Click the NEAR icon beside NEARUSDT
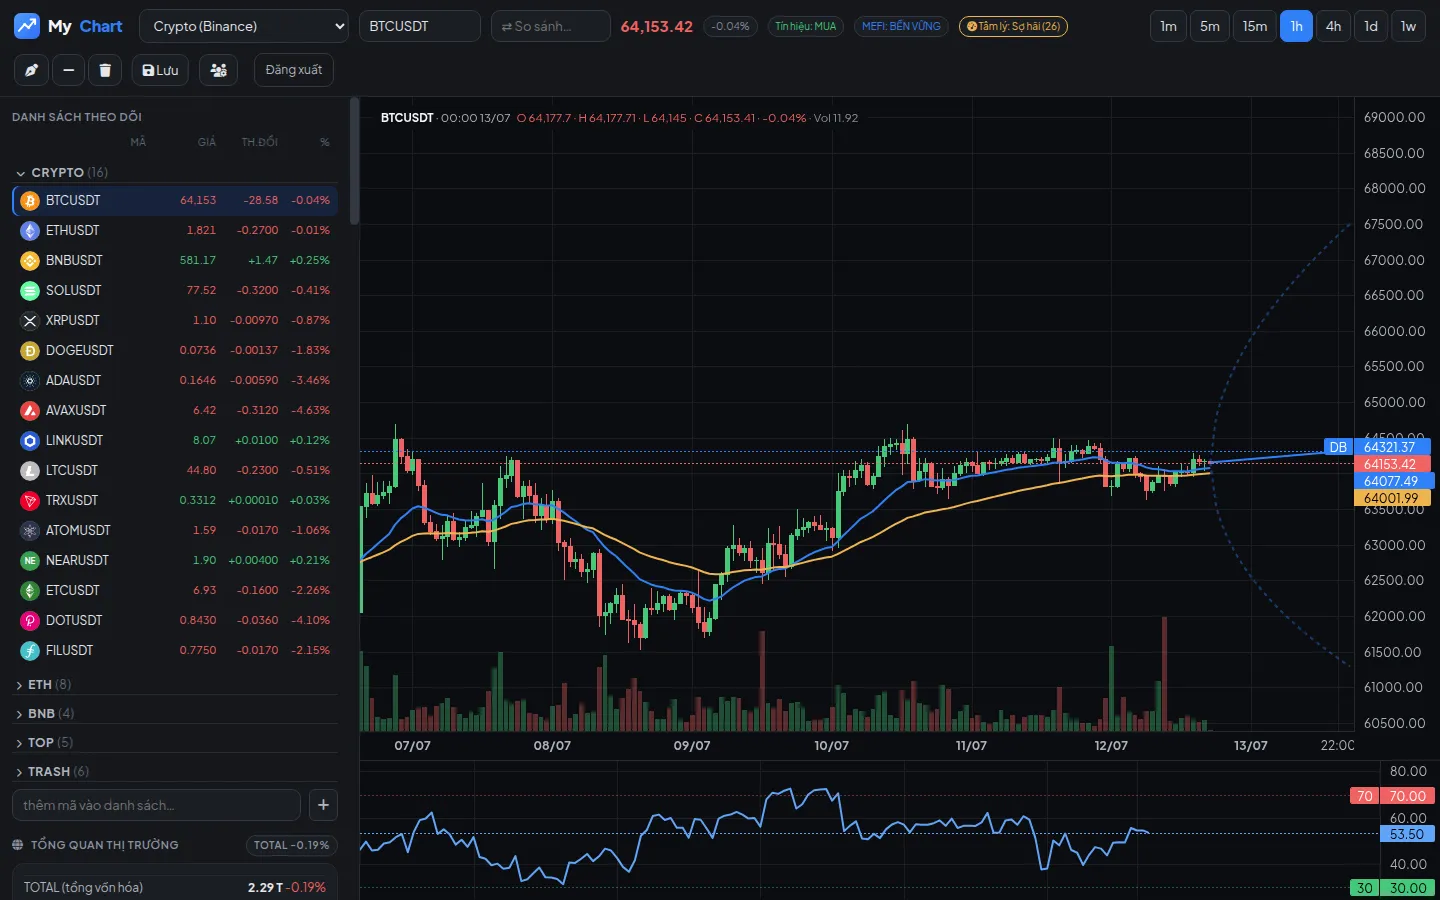 pyautogui.click(x=30, y=560)
